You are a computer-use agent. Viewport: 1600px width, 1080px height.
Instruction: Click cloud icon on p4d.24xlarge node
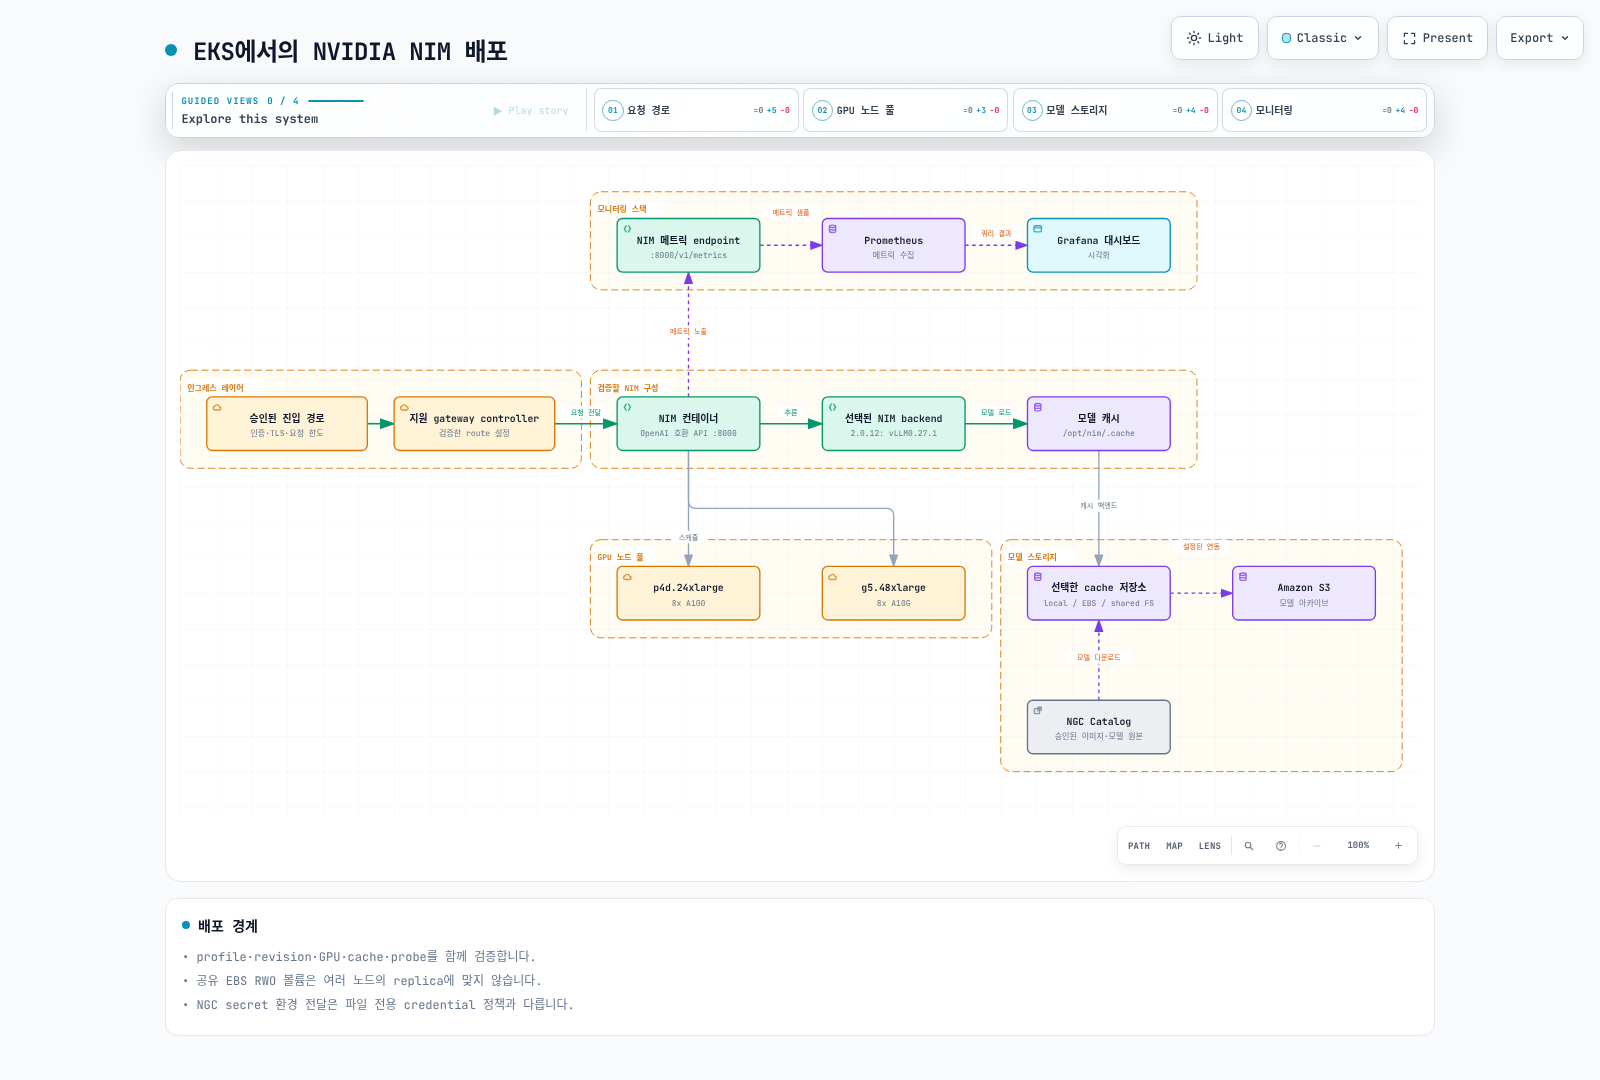pos(627,577)
